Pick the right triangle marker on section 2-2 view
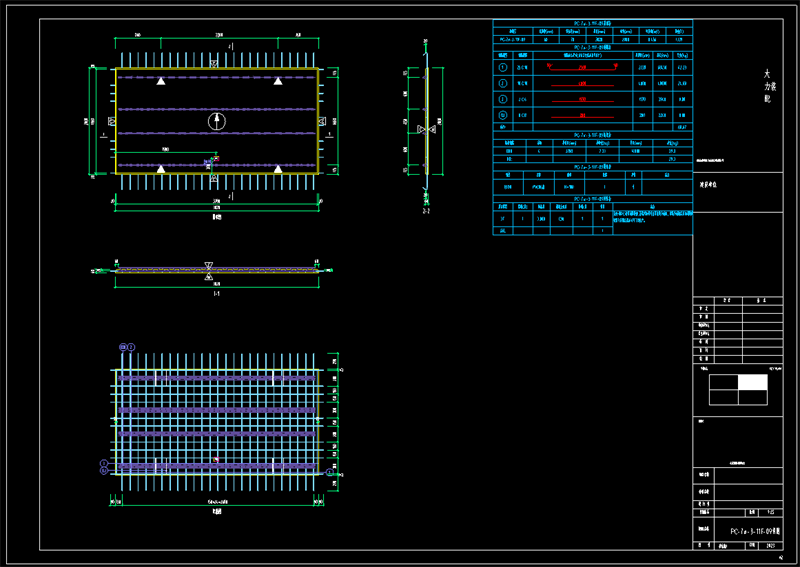This screenshot has height=567, width=800. point(432,129)
